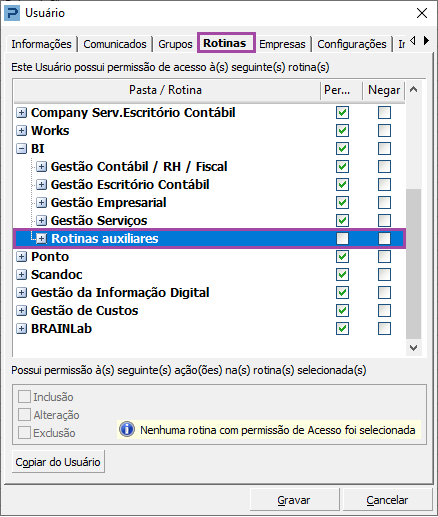Expand the BRAINLab folder
This screenshot has height=517, width=438.
(x=21, y=329)
